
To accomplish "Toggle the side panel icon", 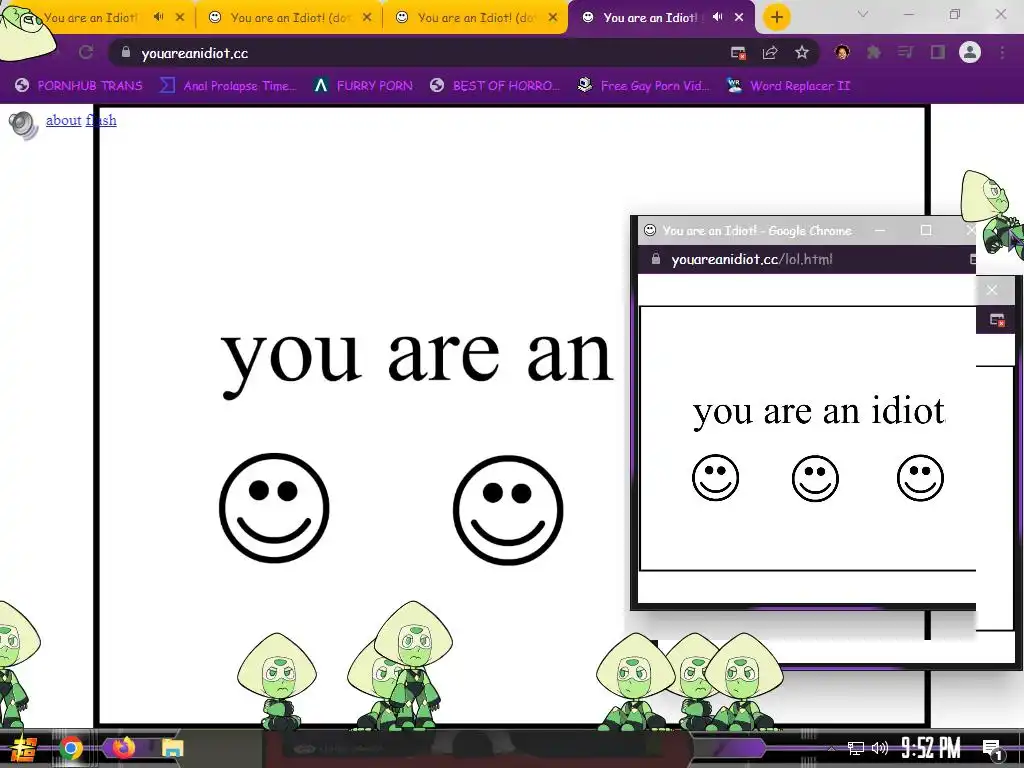I will click(938, 52).
